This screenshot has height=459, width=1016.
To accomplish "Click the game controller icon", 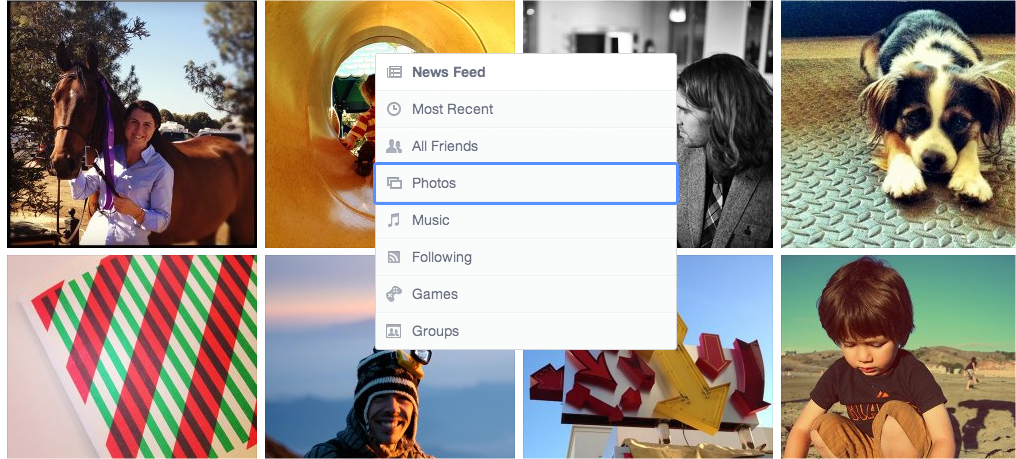I will (394, 294).
